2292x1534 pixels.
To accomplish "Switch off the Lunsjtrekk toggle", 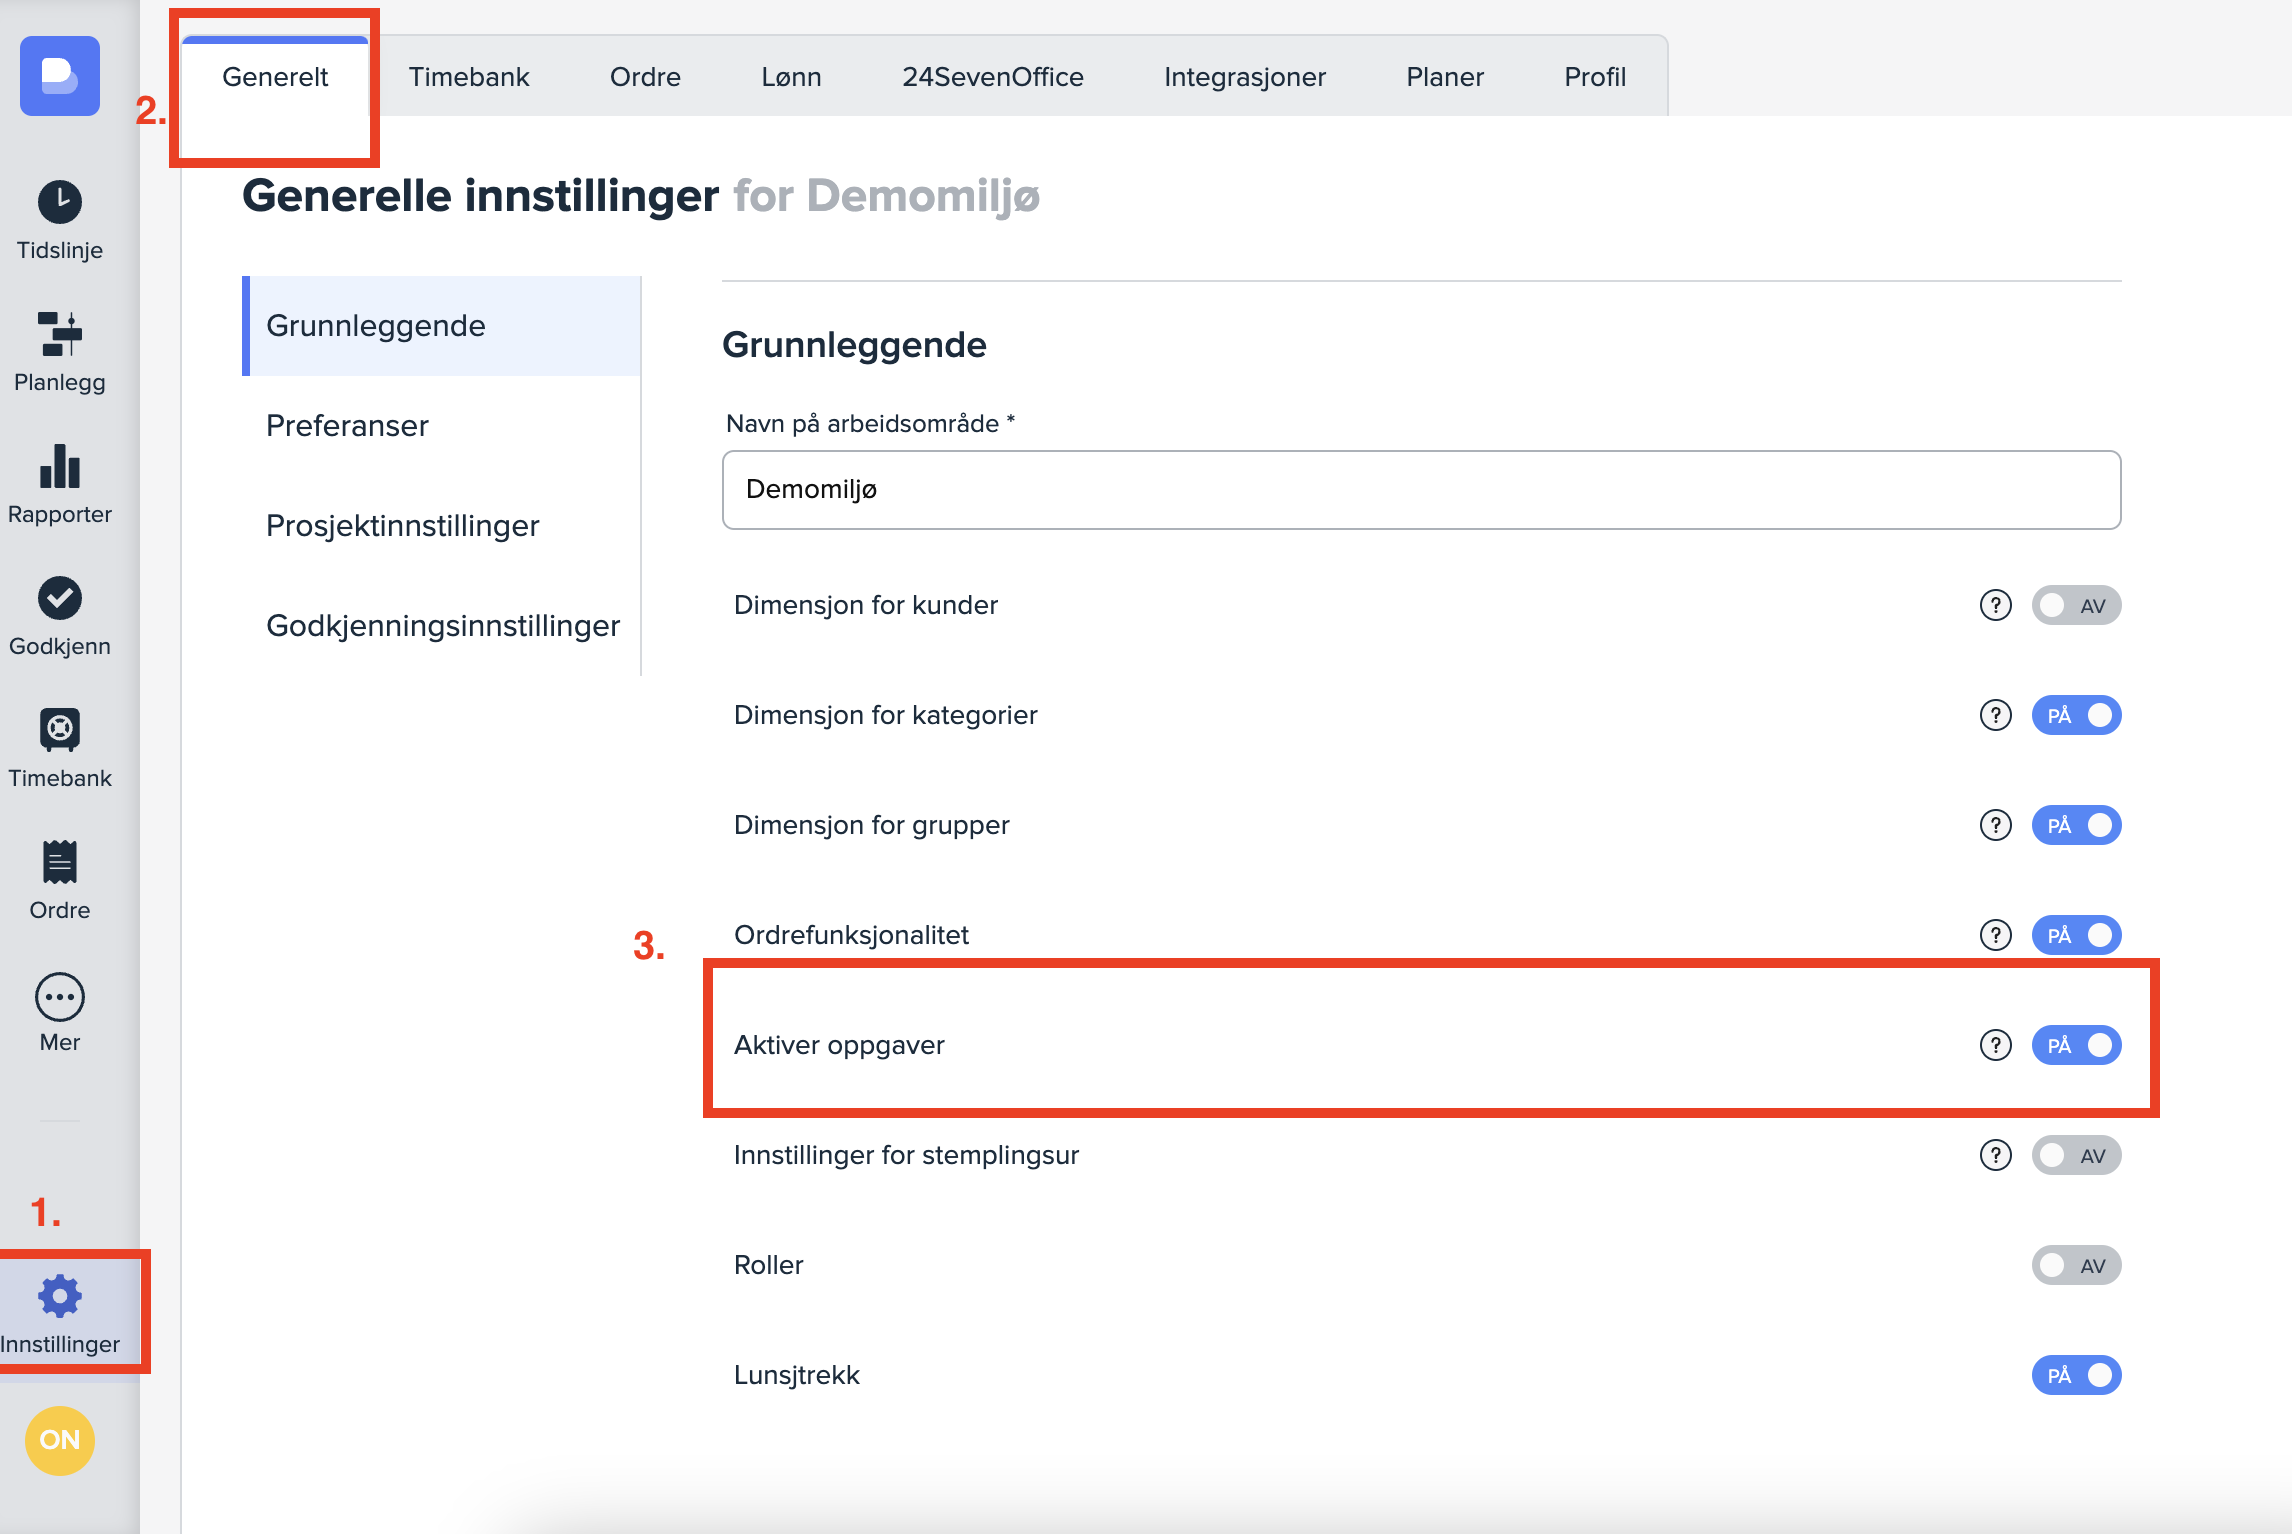I will [2076, 1375].
